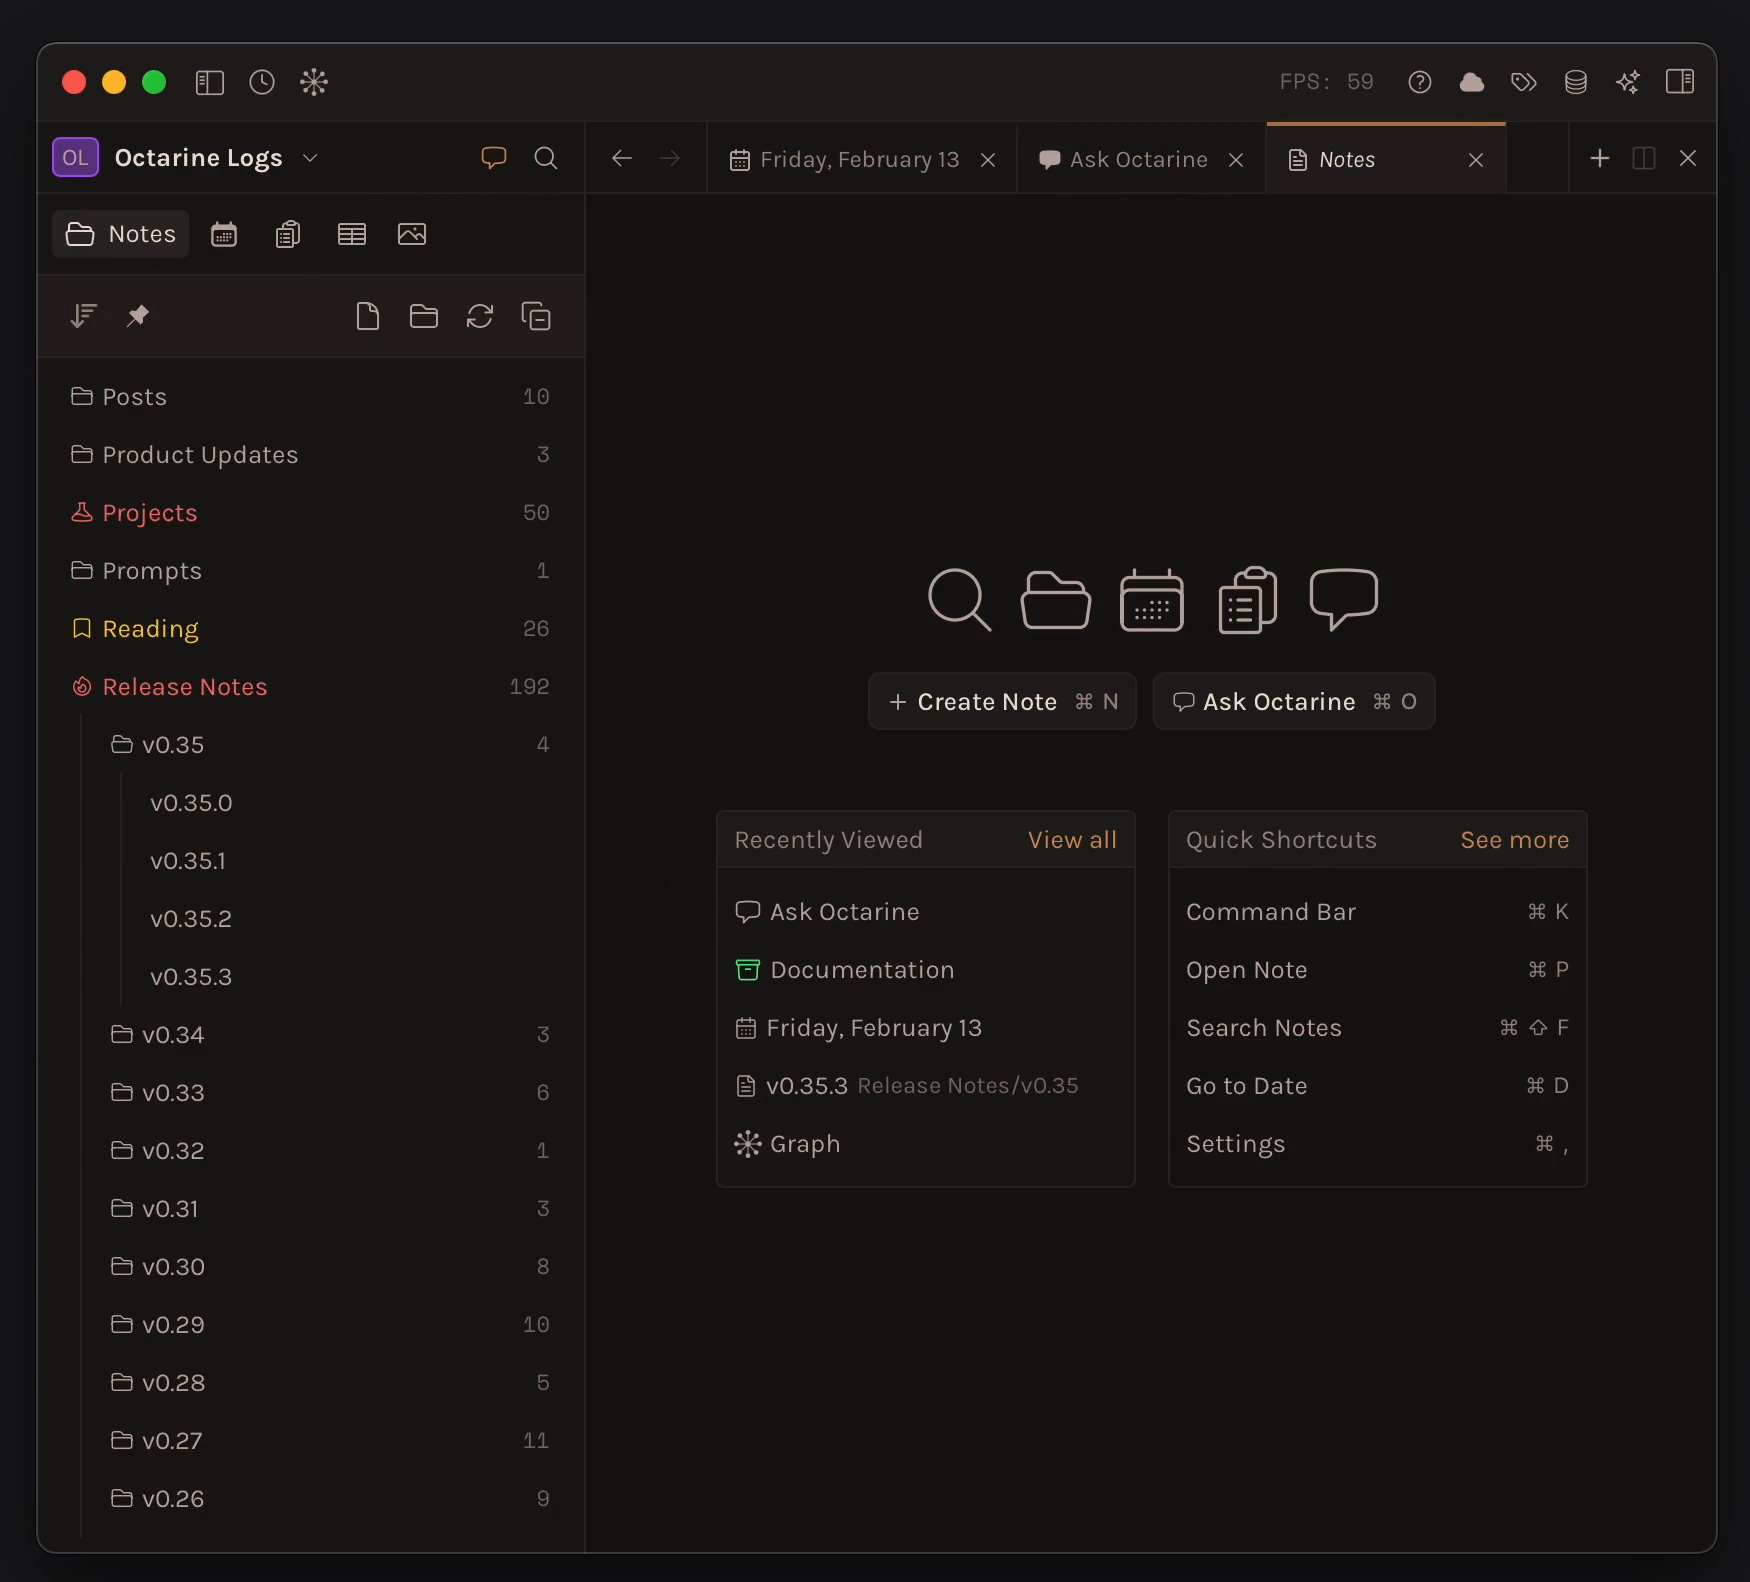Click the refresh sync icon in file toolbar
The height and width of the screenshot is (1582, 1750).
point(480,316)
